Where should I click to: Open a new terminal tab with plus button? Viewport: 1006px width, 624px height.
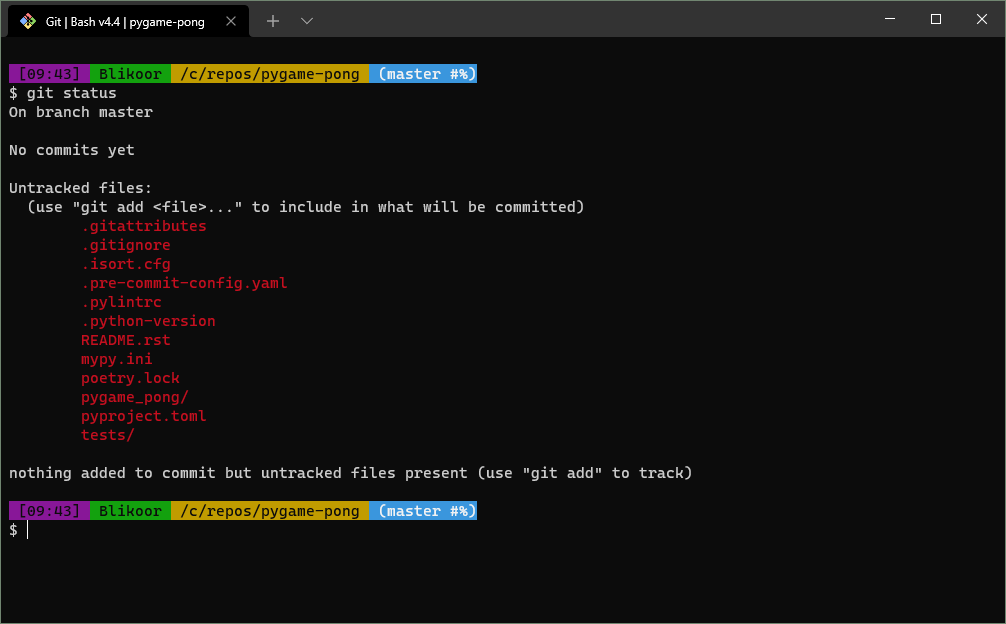pos(273,21)
